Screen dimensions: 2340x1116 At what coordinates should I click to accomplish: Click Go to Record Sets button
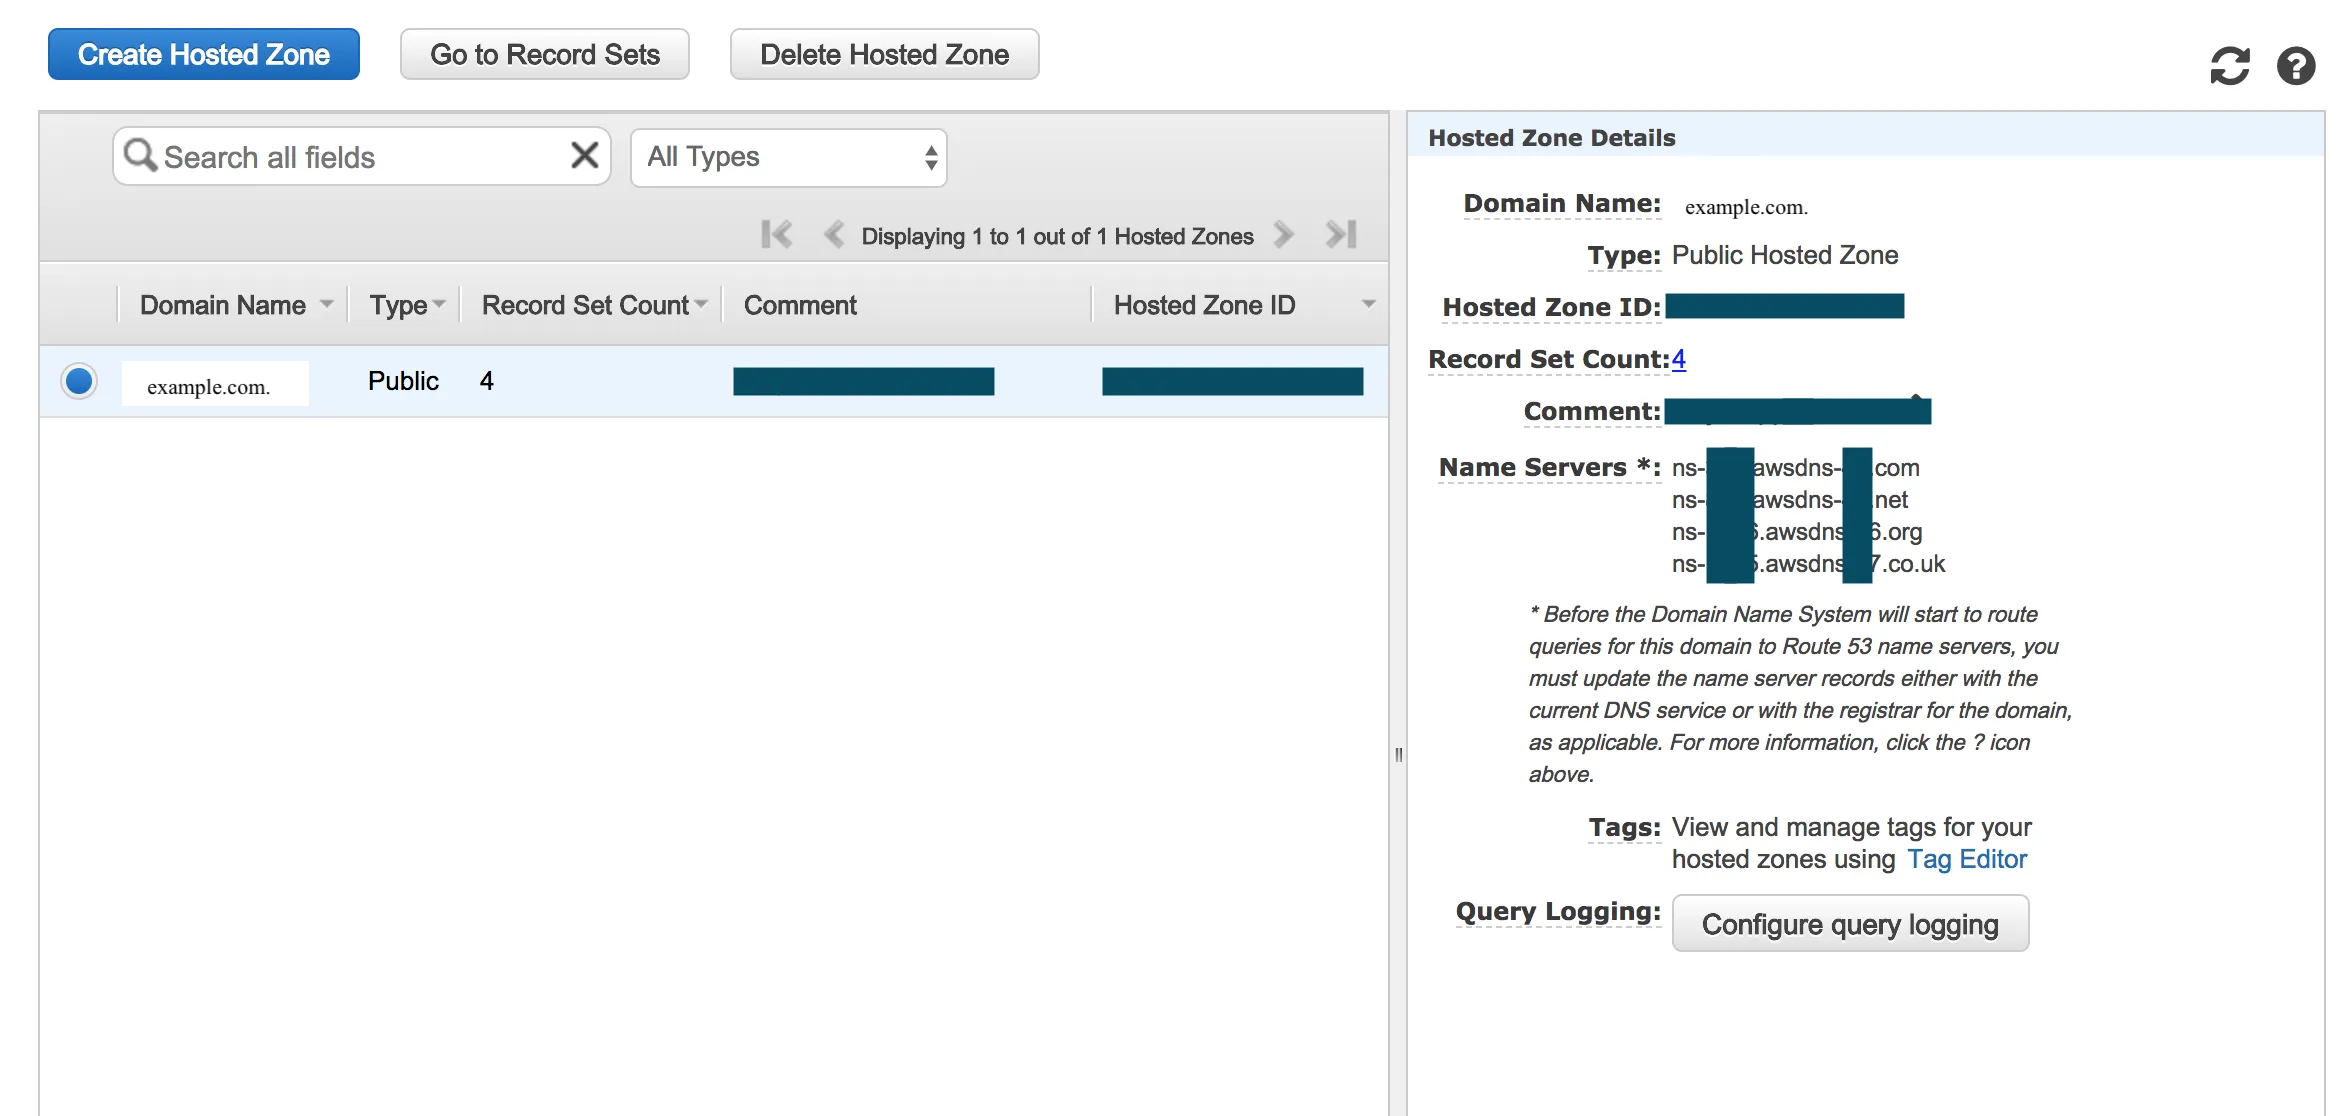click(545, 54)
